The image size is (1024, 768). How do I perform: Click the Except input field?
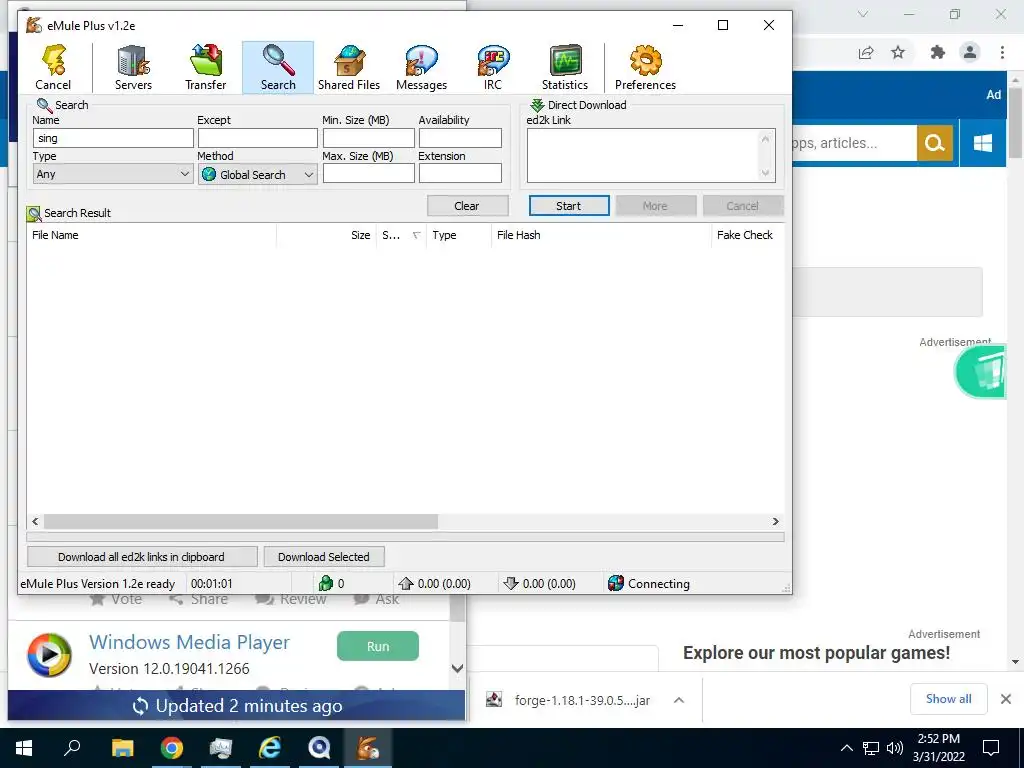(257, 138)
